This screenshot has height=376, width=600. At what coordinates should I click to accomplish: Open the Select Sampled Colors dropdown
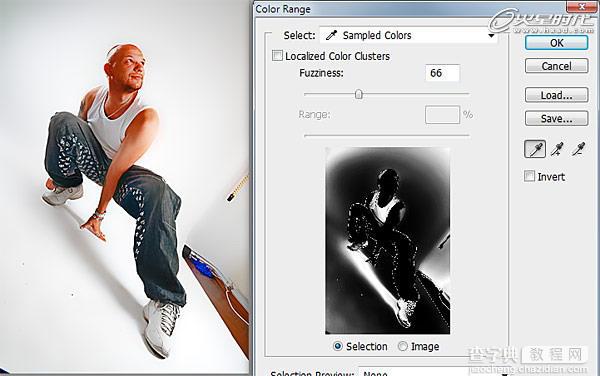coord(408,36)
